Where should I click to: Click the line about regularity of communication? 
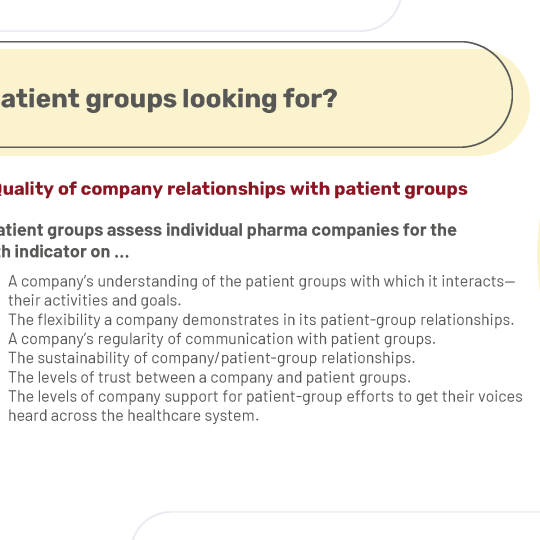[222, 340]
